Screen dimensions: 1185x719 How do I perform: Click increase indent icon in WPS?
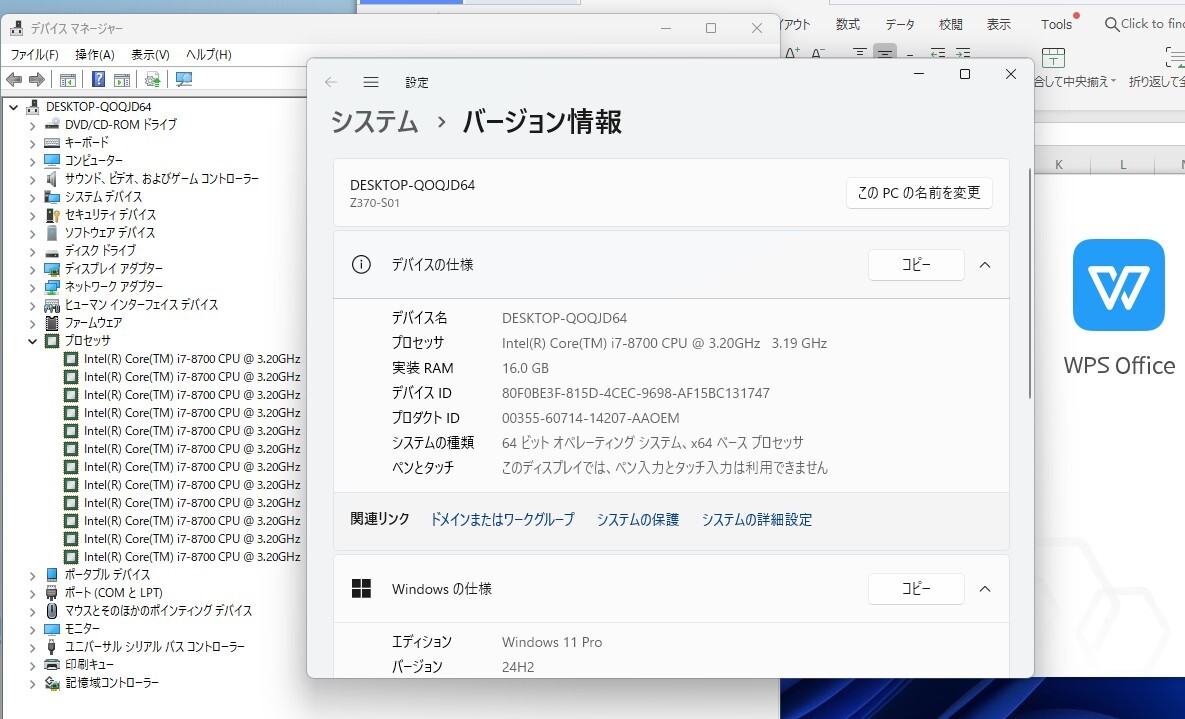(x=963, y=54)
